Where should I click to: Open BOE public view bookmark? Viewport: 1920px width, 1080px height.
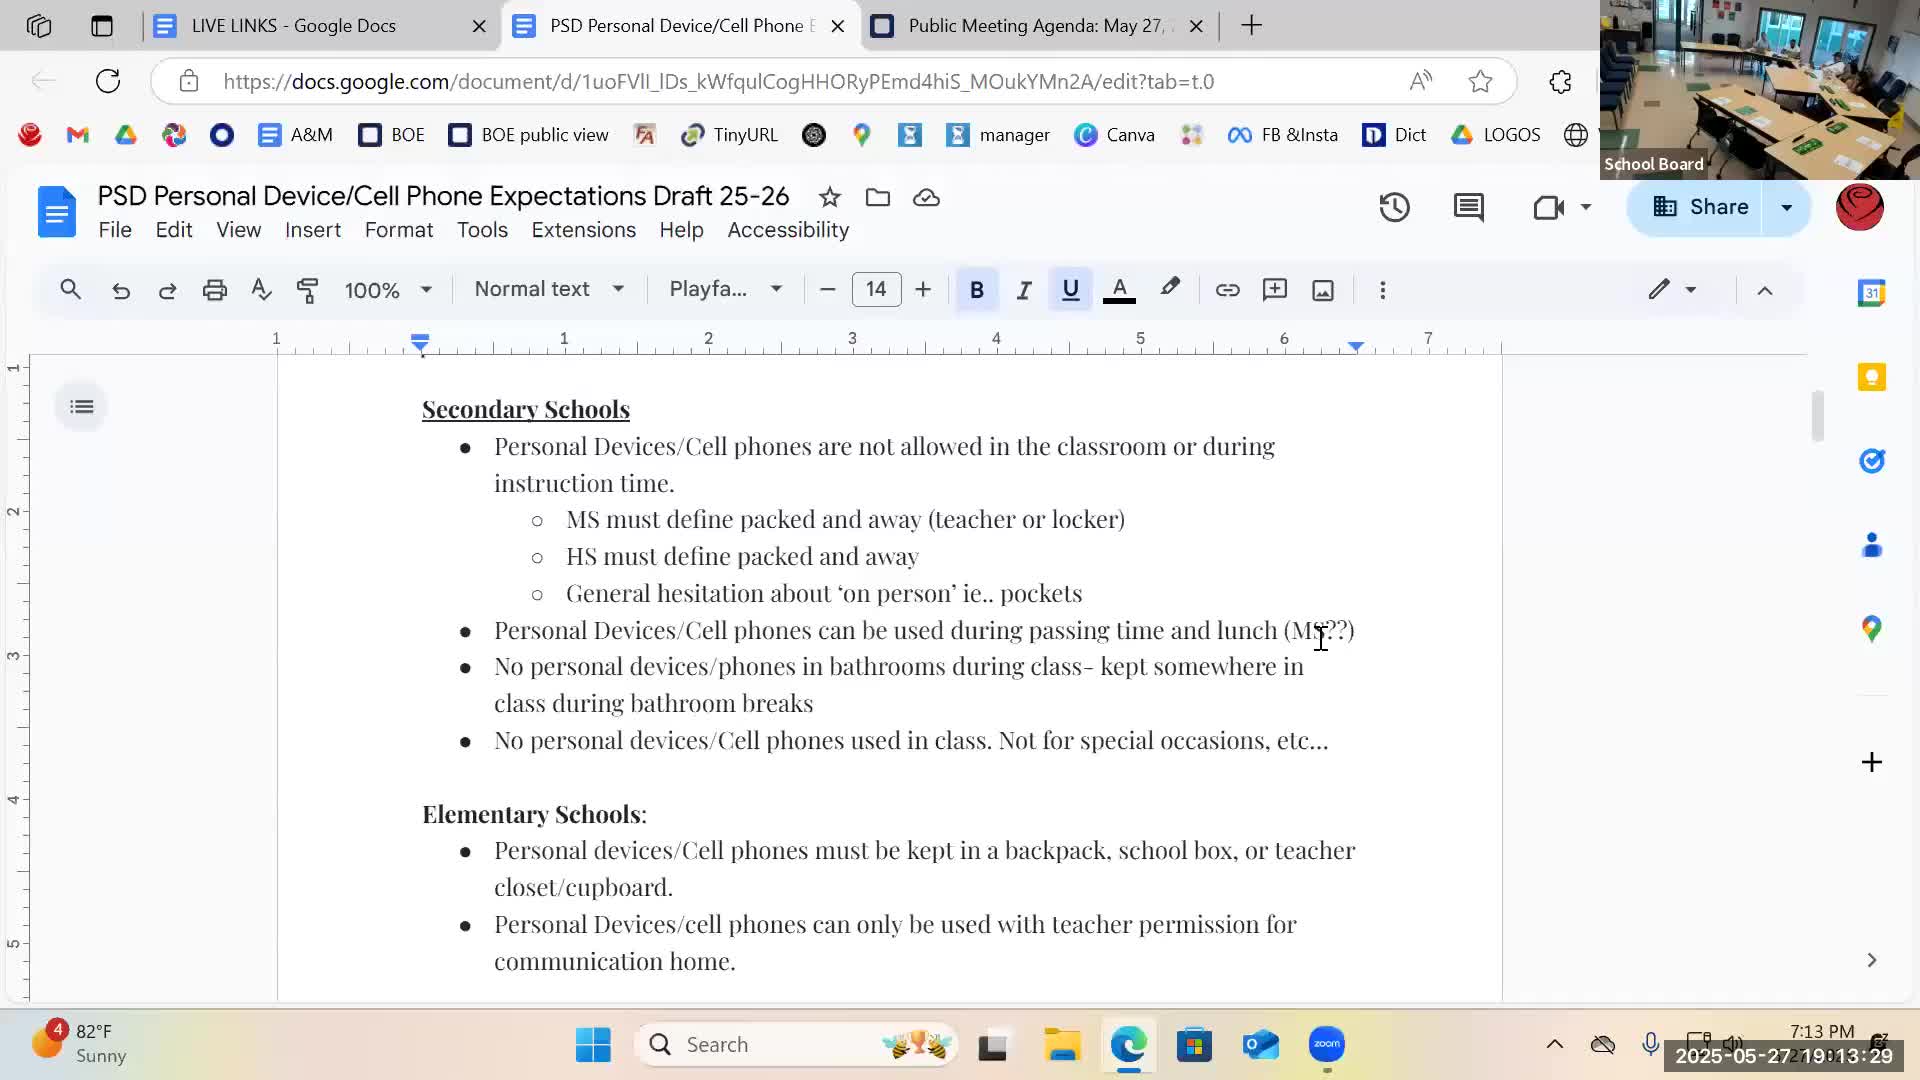(x=529, y=135)
